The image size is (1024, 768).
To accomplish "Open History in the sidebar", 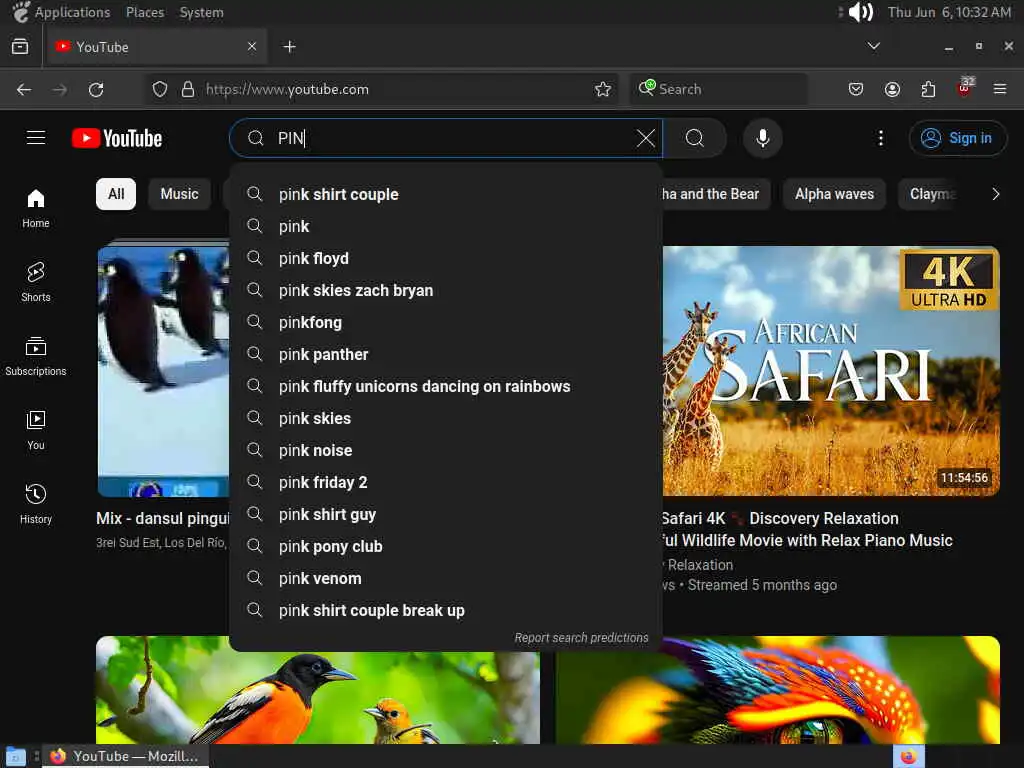I will [x=36, y=504].
